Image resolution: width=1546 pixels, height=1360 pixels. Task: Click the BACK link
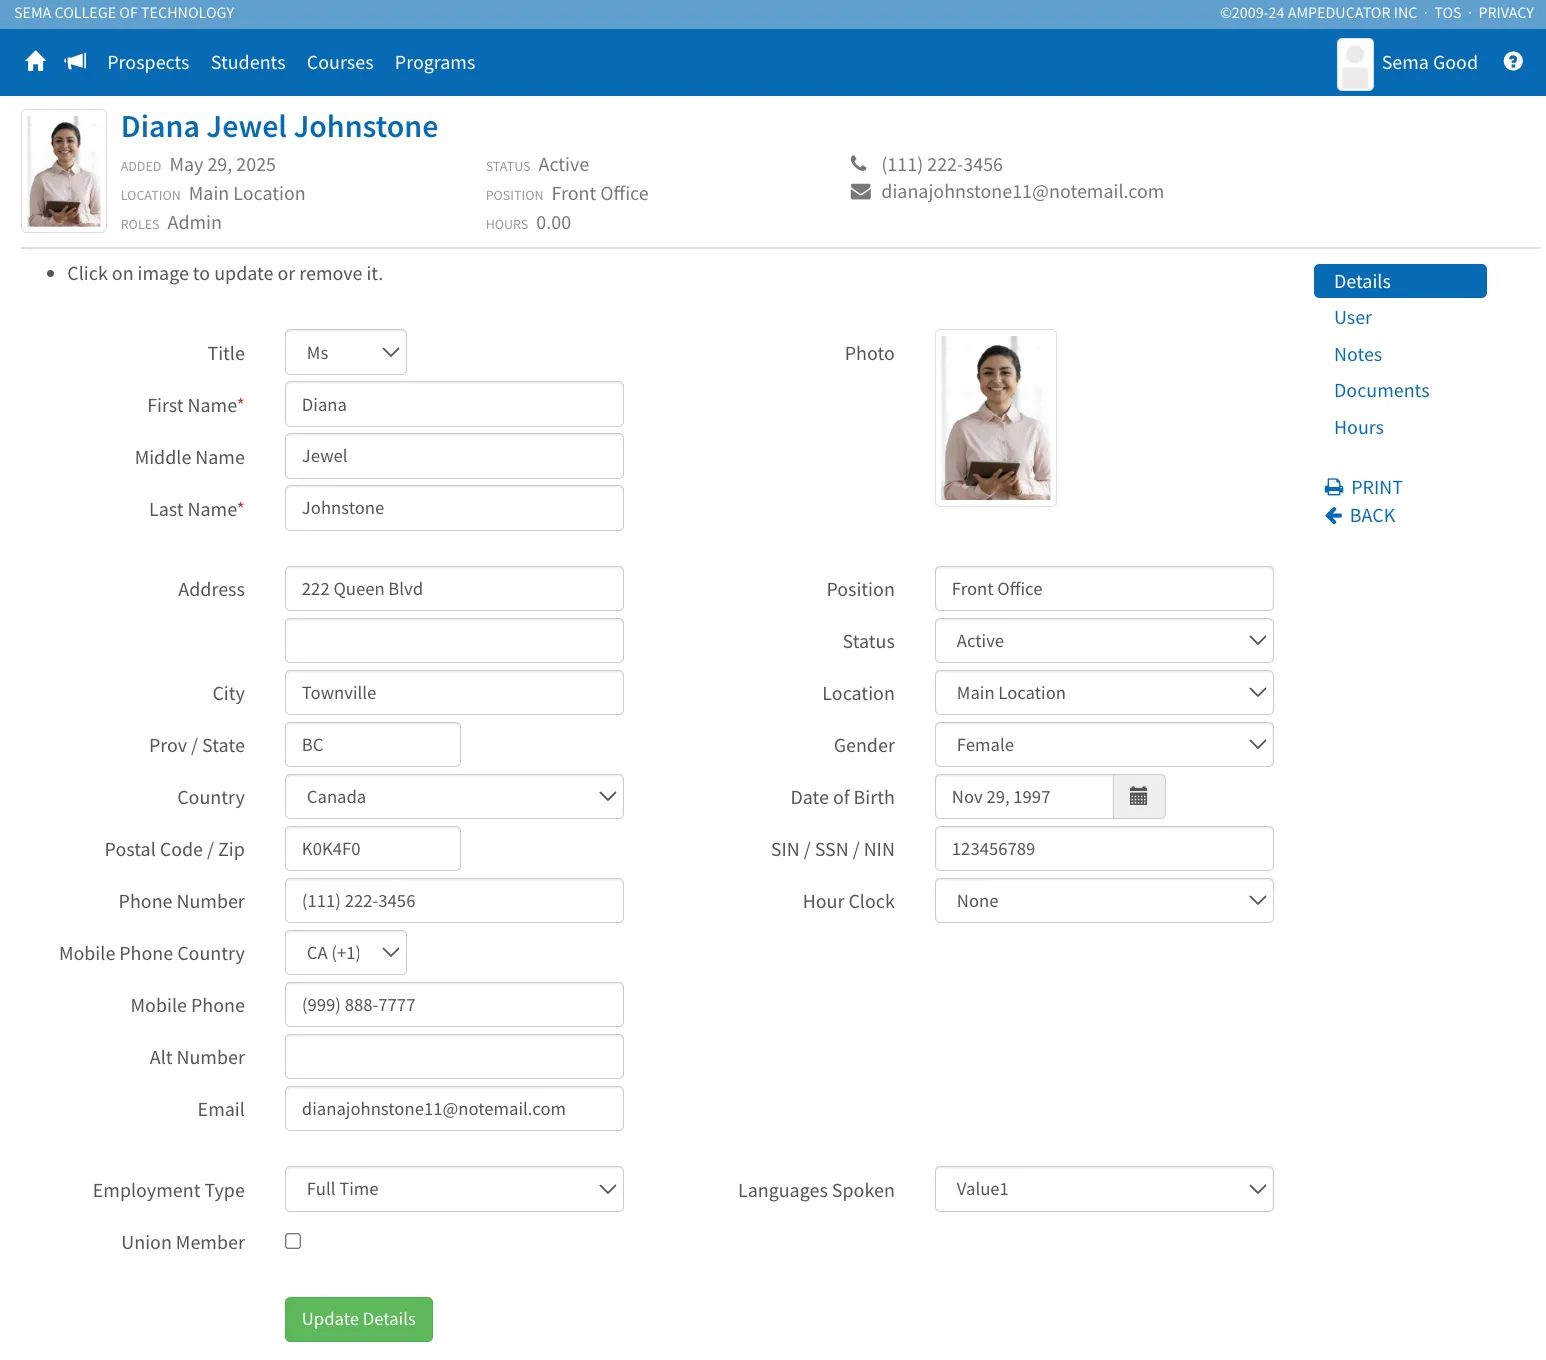pos(1360,516)
